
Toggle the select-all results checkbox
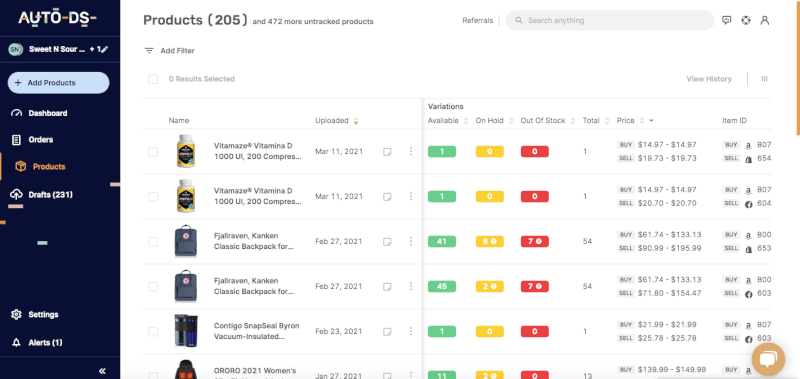pyautogui.click(x=153, y=79)
